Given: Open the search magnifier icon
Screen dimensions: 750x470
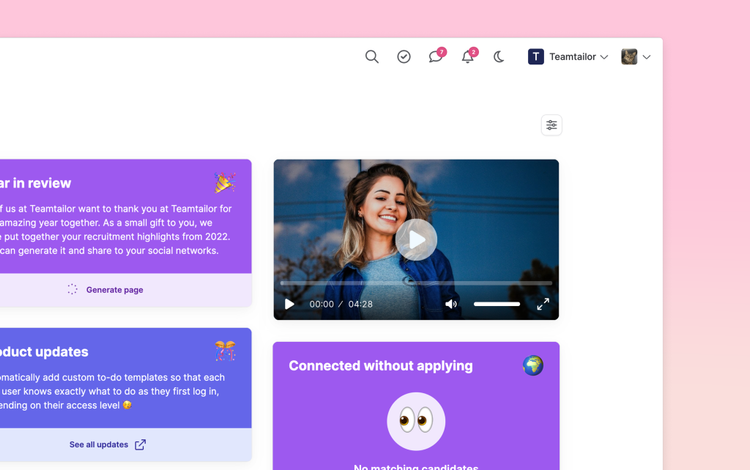Looking at the screenshot, I should 372,57.
